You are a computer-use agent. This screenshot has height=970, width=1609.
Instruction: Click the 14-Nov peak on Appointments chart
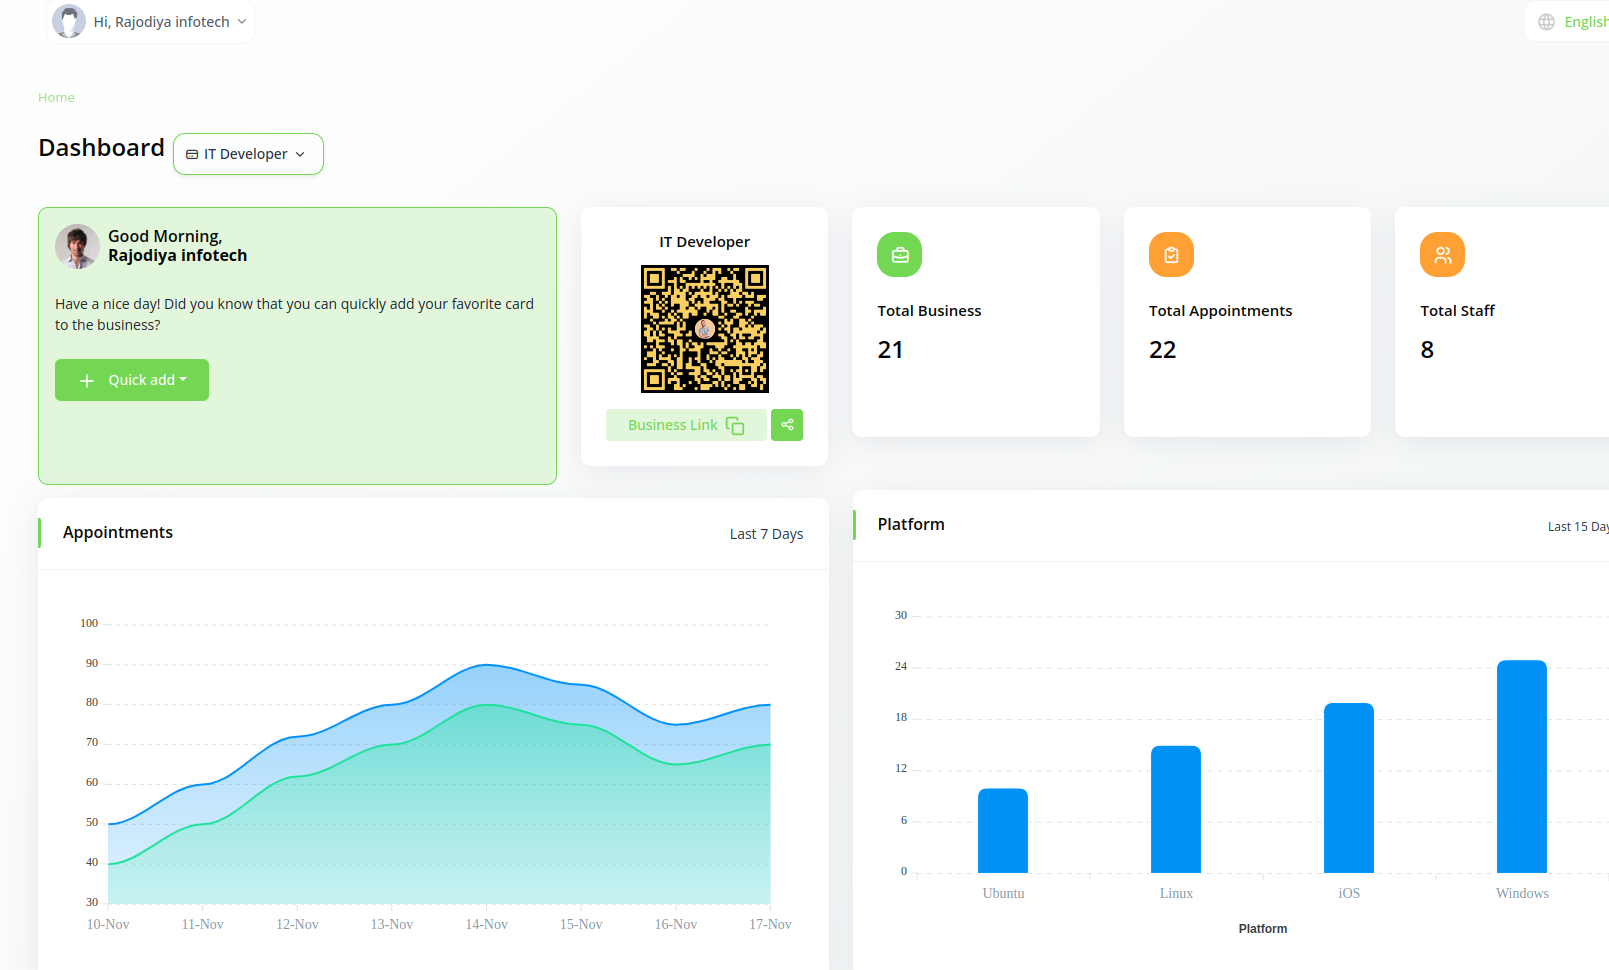486,665
